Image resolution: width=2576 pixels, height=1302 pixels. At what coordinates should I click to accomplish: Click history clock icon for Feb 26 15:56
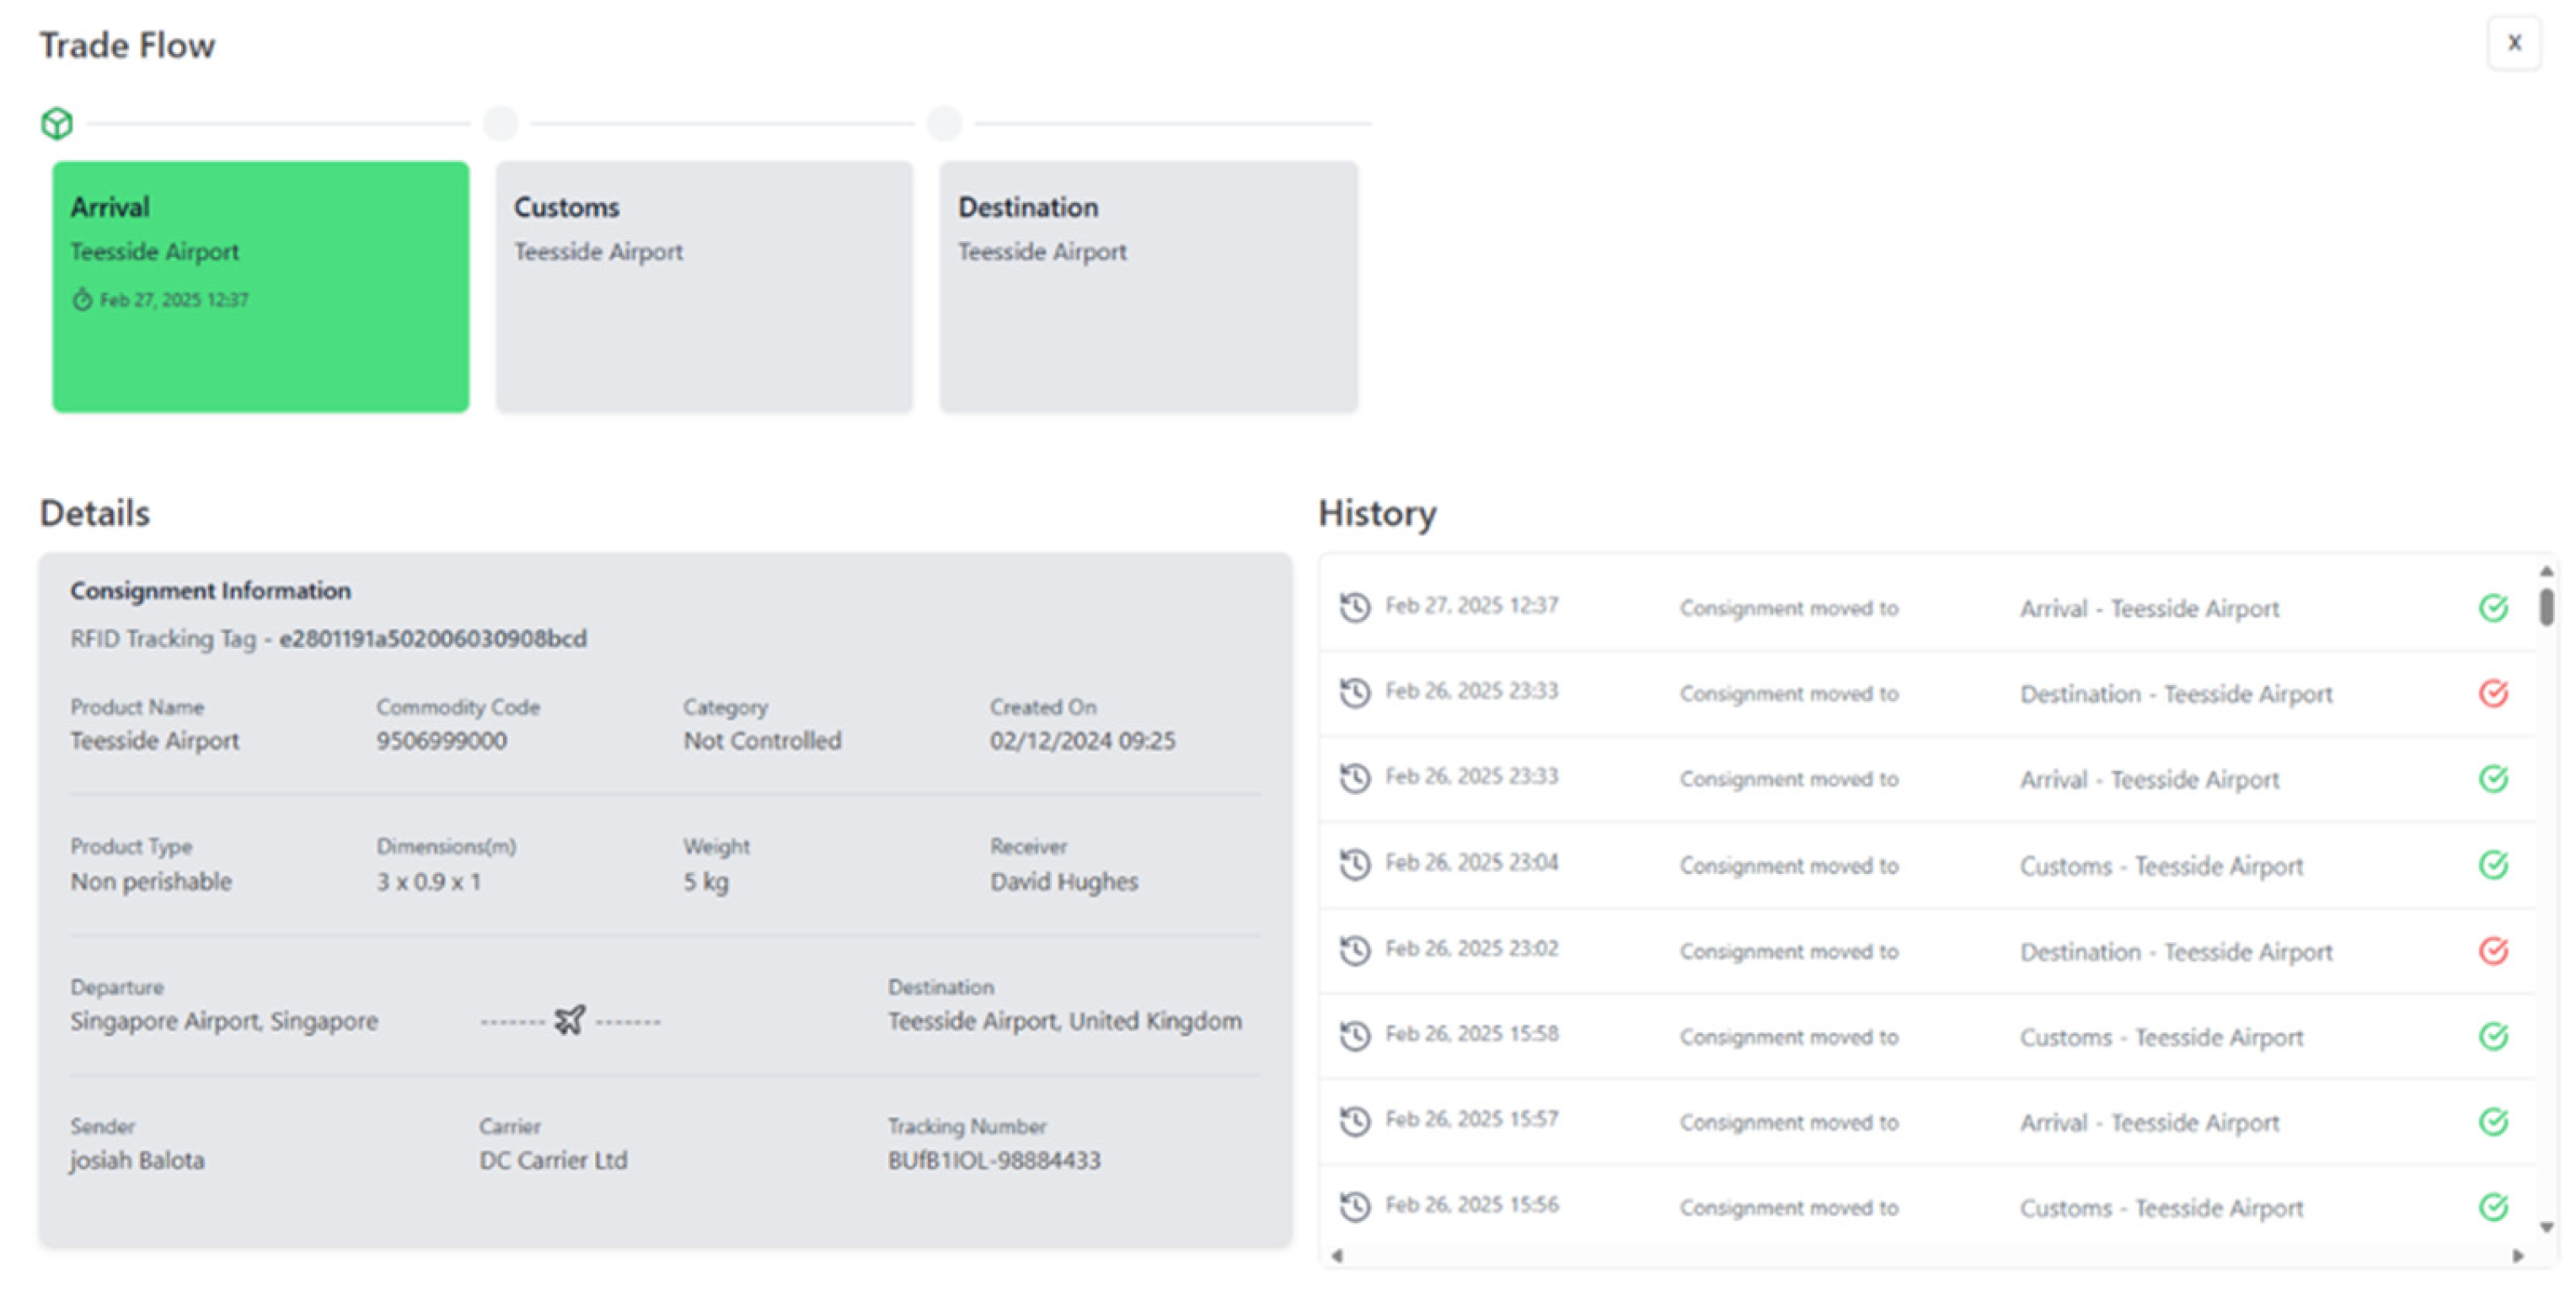click(x=1355, y=1207)
